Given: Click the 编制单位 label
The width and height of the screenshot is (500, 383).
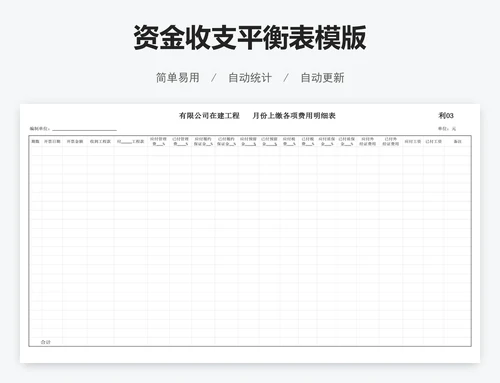Looking at the screenshot, I should coord(40,128).
